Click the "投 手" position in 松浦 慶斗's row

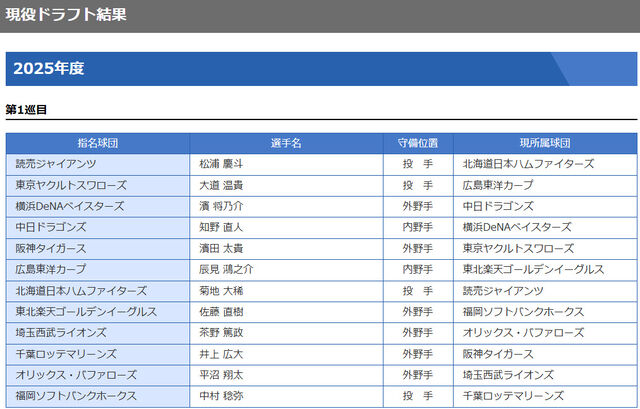(x=418, y=164)
